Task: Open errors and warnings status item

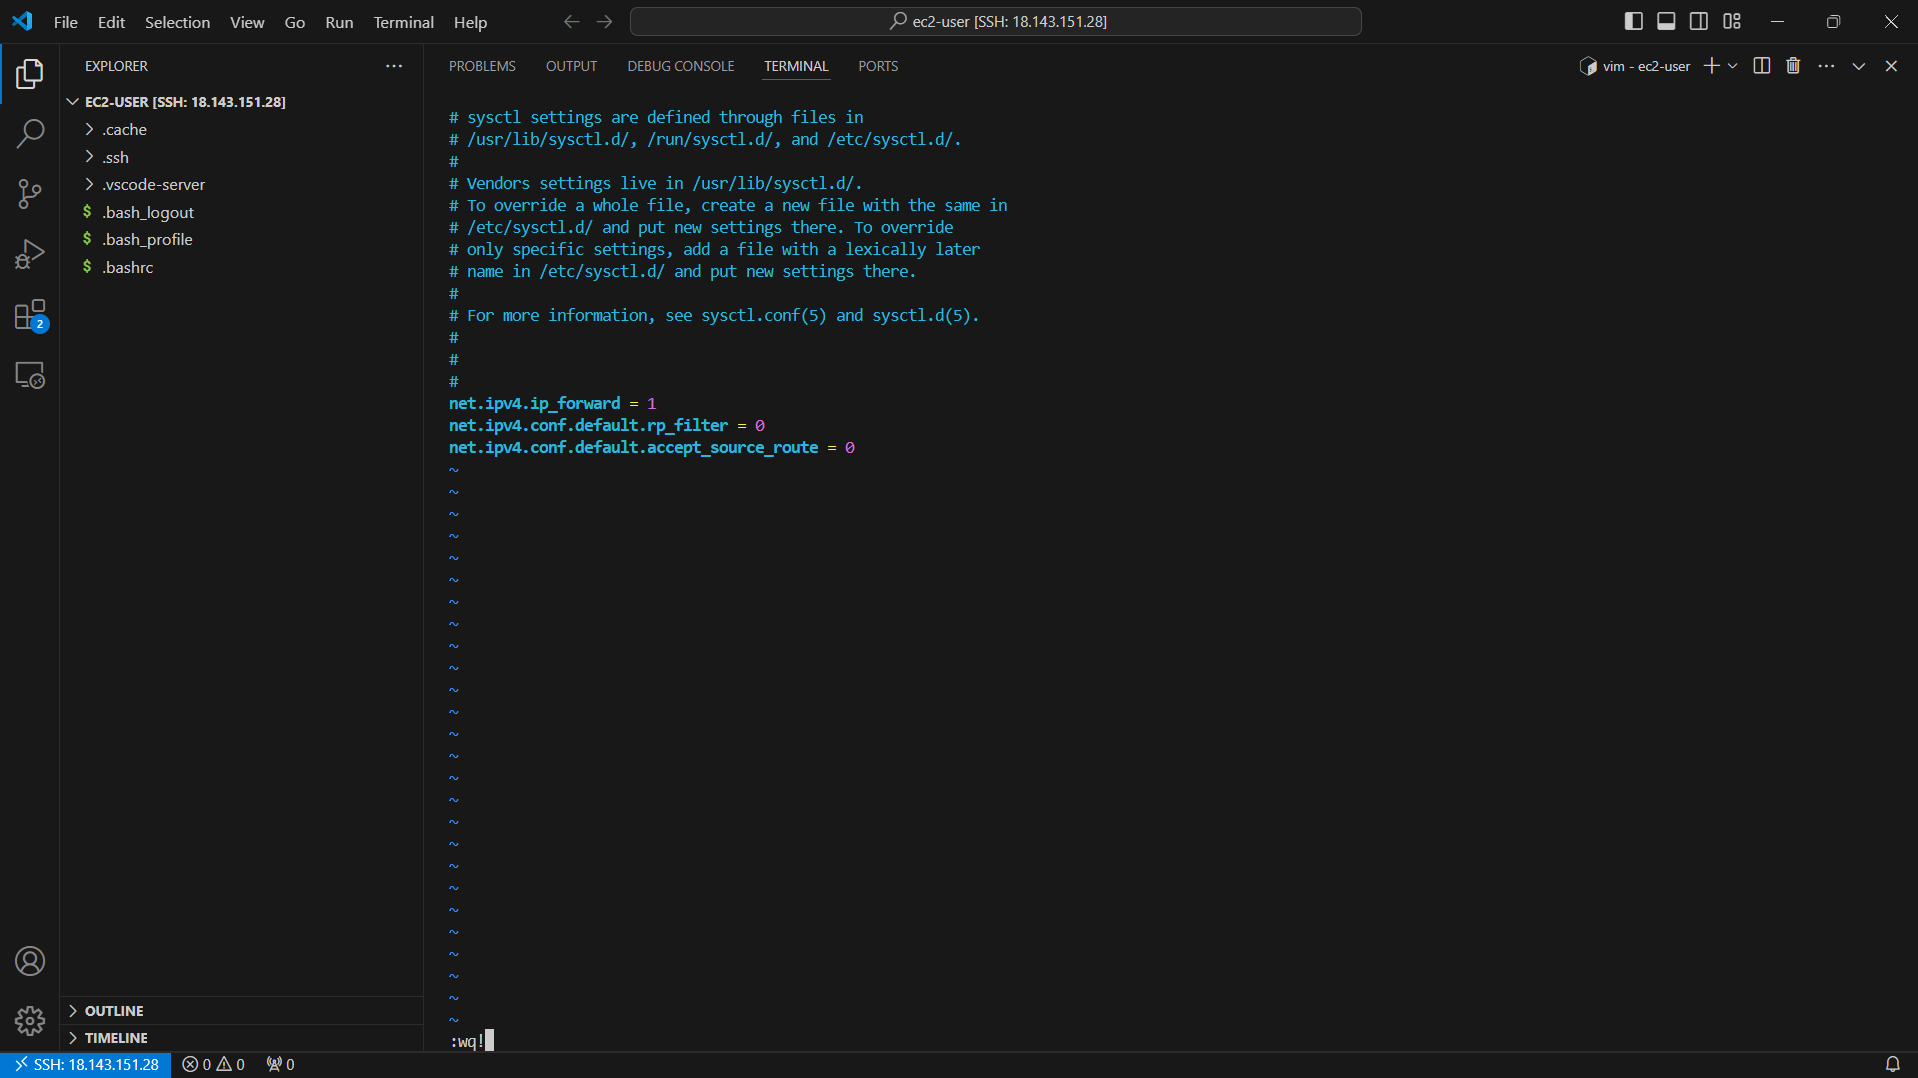Action: [x=214, y=1065]
